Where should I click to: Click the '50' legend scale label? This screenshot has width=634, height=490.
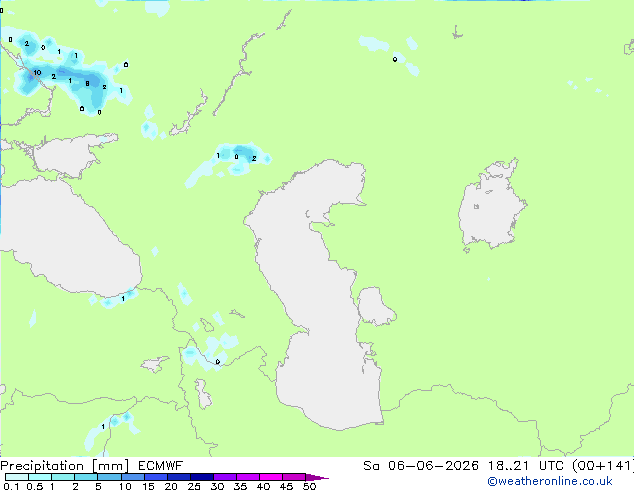309,486
